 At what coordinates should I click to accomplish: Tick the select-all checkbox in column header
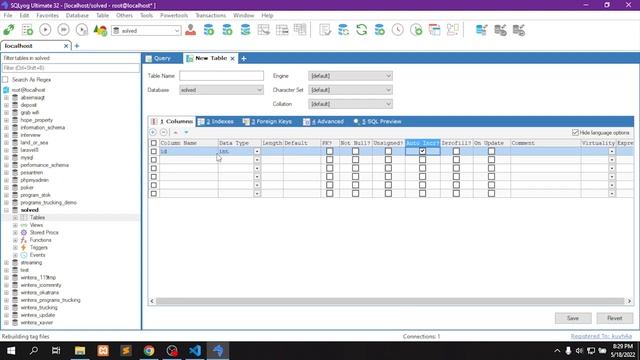[153, 143]
